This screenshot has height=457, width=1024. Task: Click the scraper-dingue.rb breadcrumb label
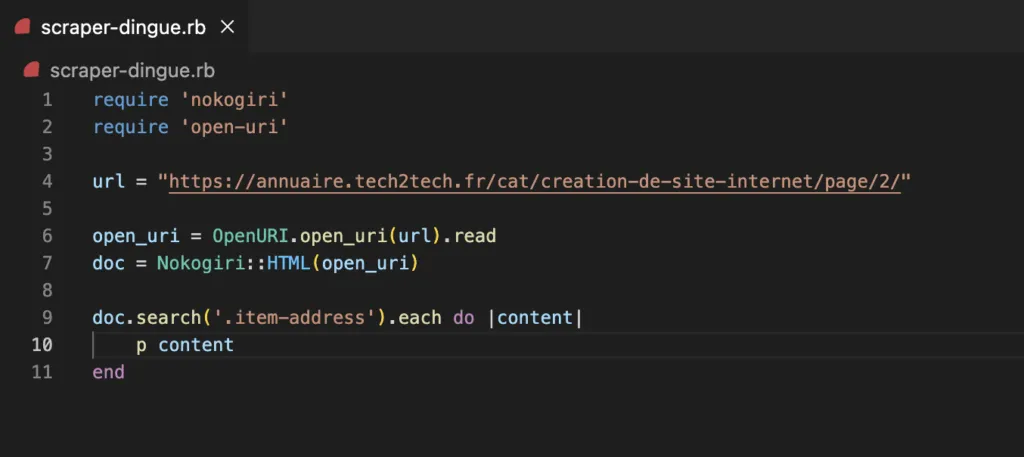pyautogui.click(x=133, y=71)
